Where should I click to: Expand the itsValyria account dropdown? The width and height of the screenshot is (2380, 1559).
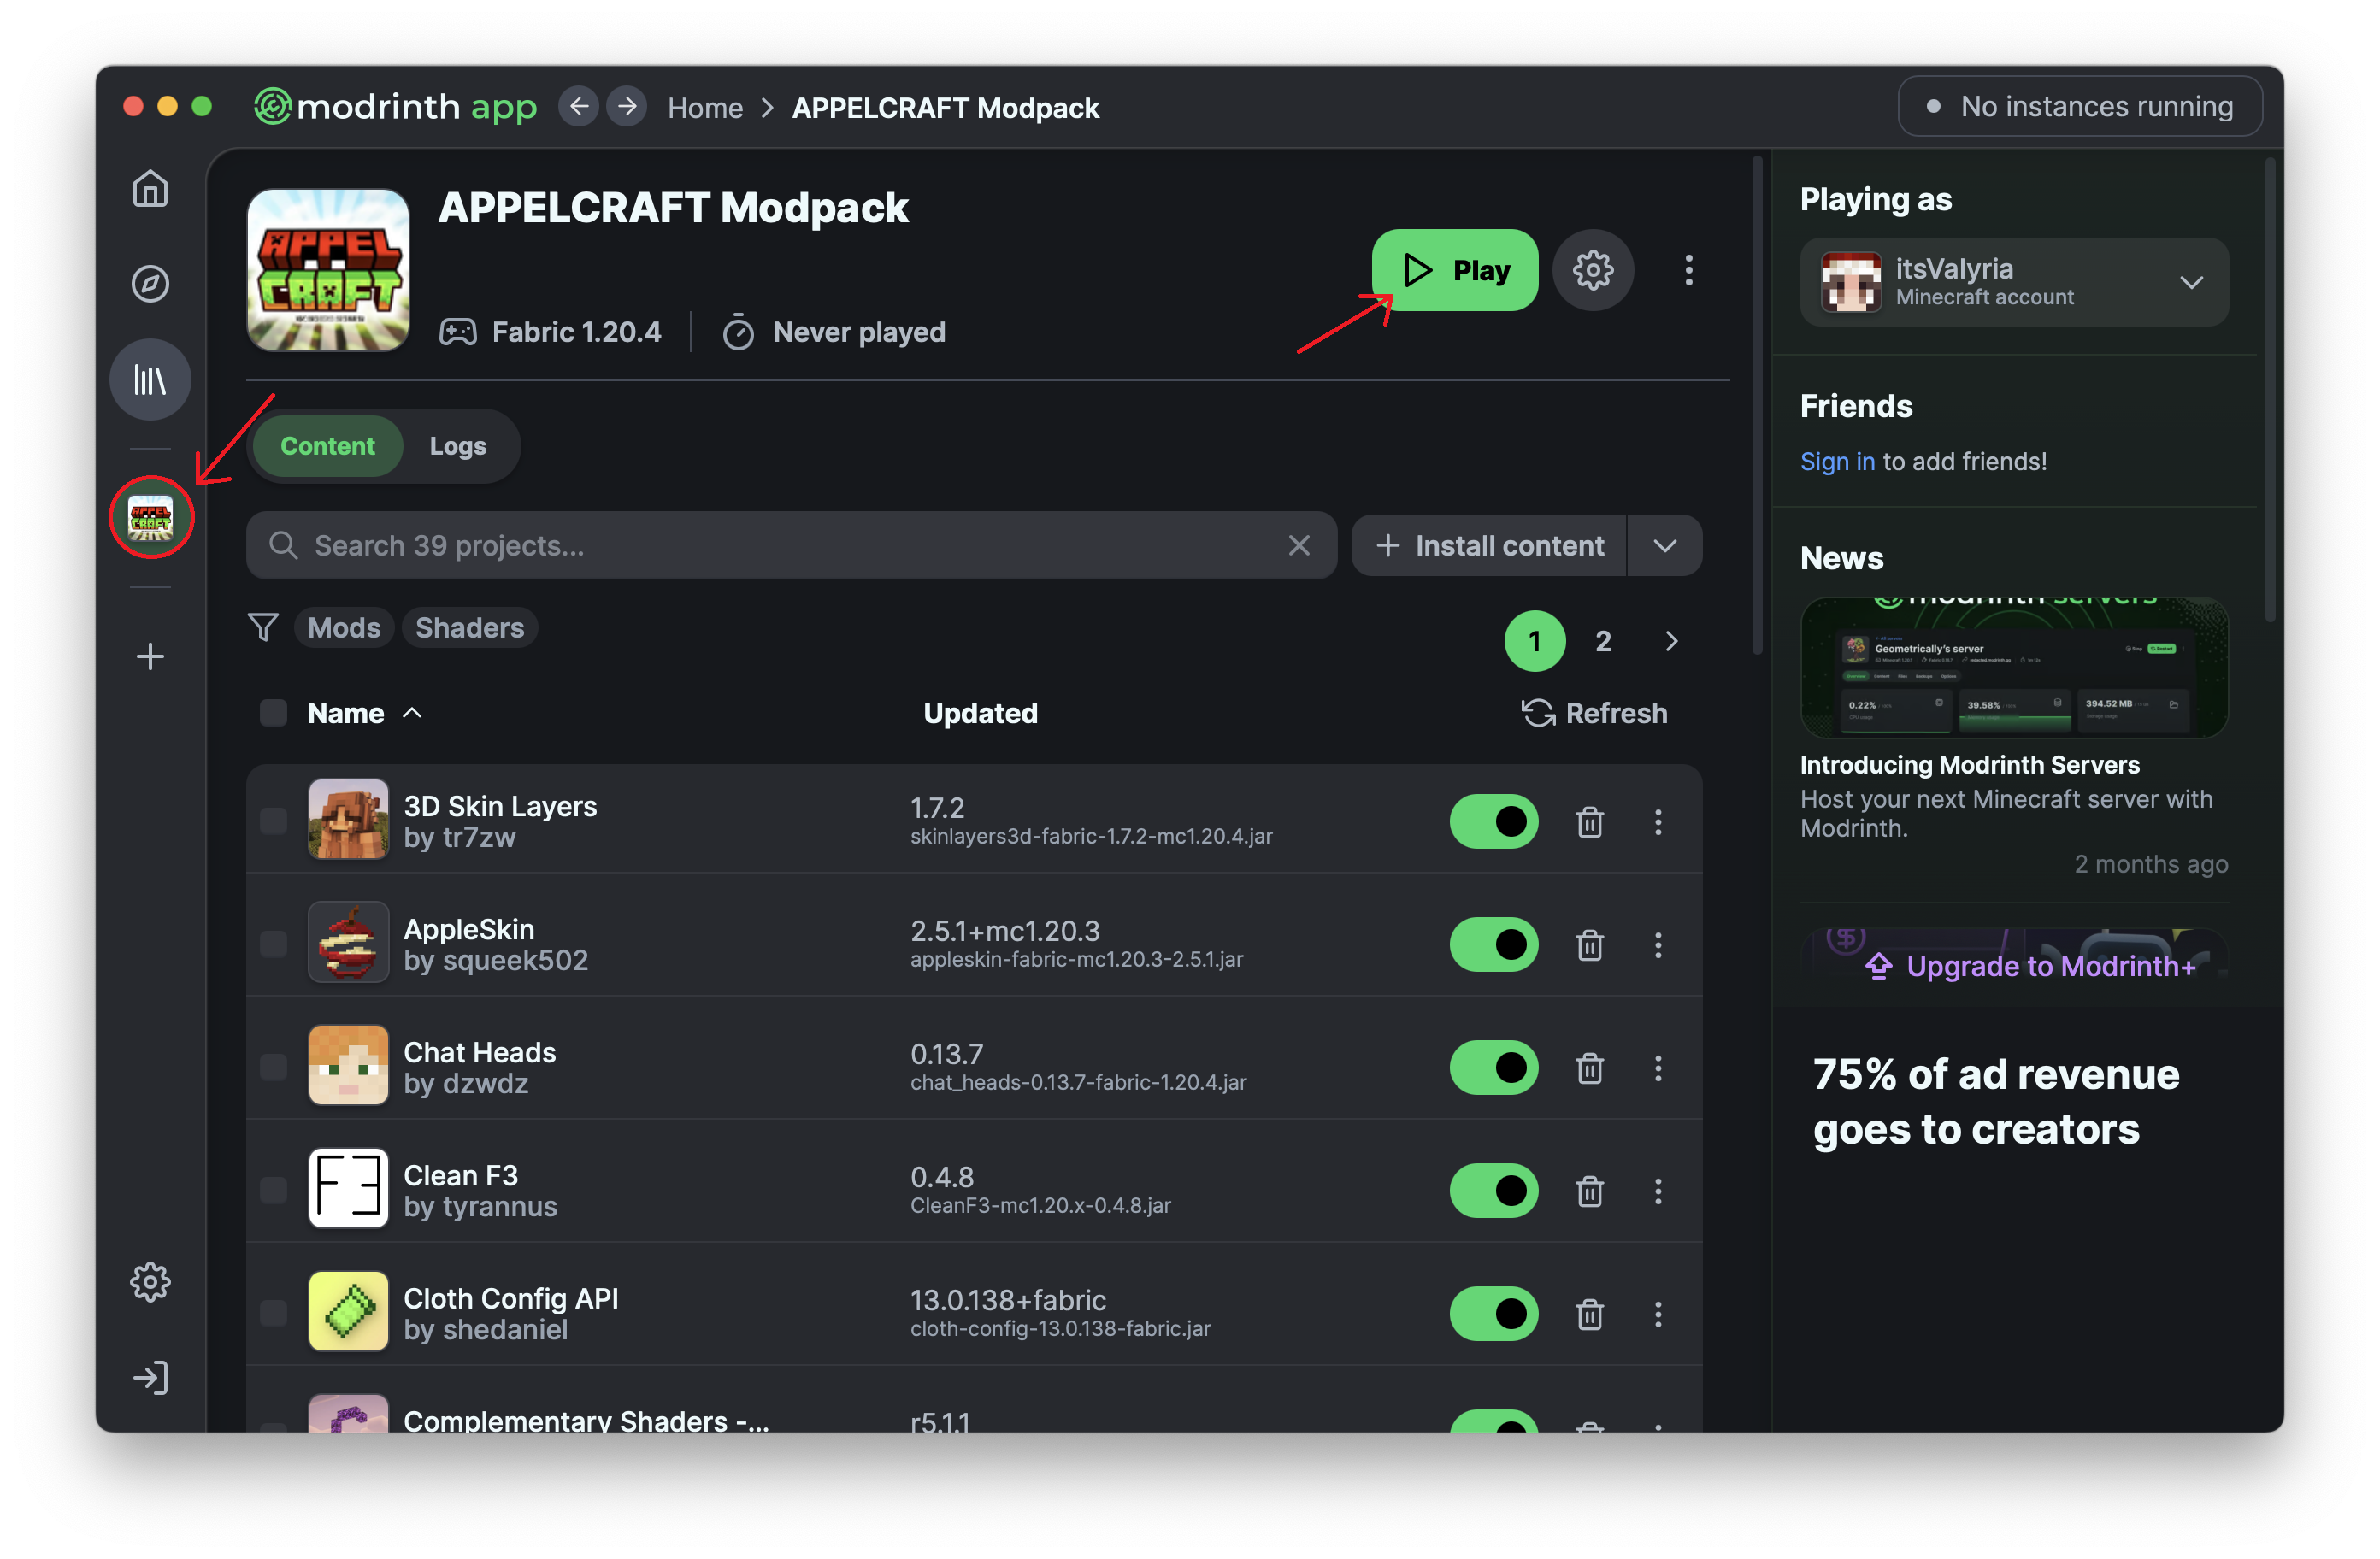(2190, 282)
